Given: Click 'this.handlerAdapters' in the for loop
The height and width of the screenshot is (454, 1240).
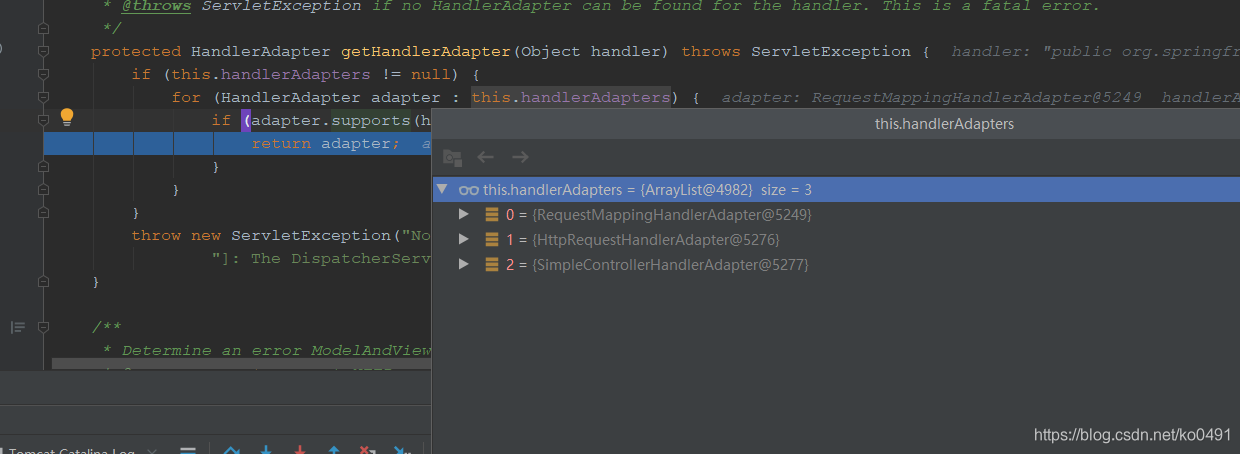Looking at the screenshot, I should click(570, 97).
